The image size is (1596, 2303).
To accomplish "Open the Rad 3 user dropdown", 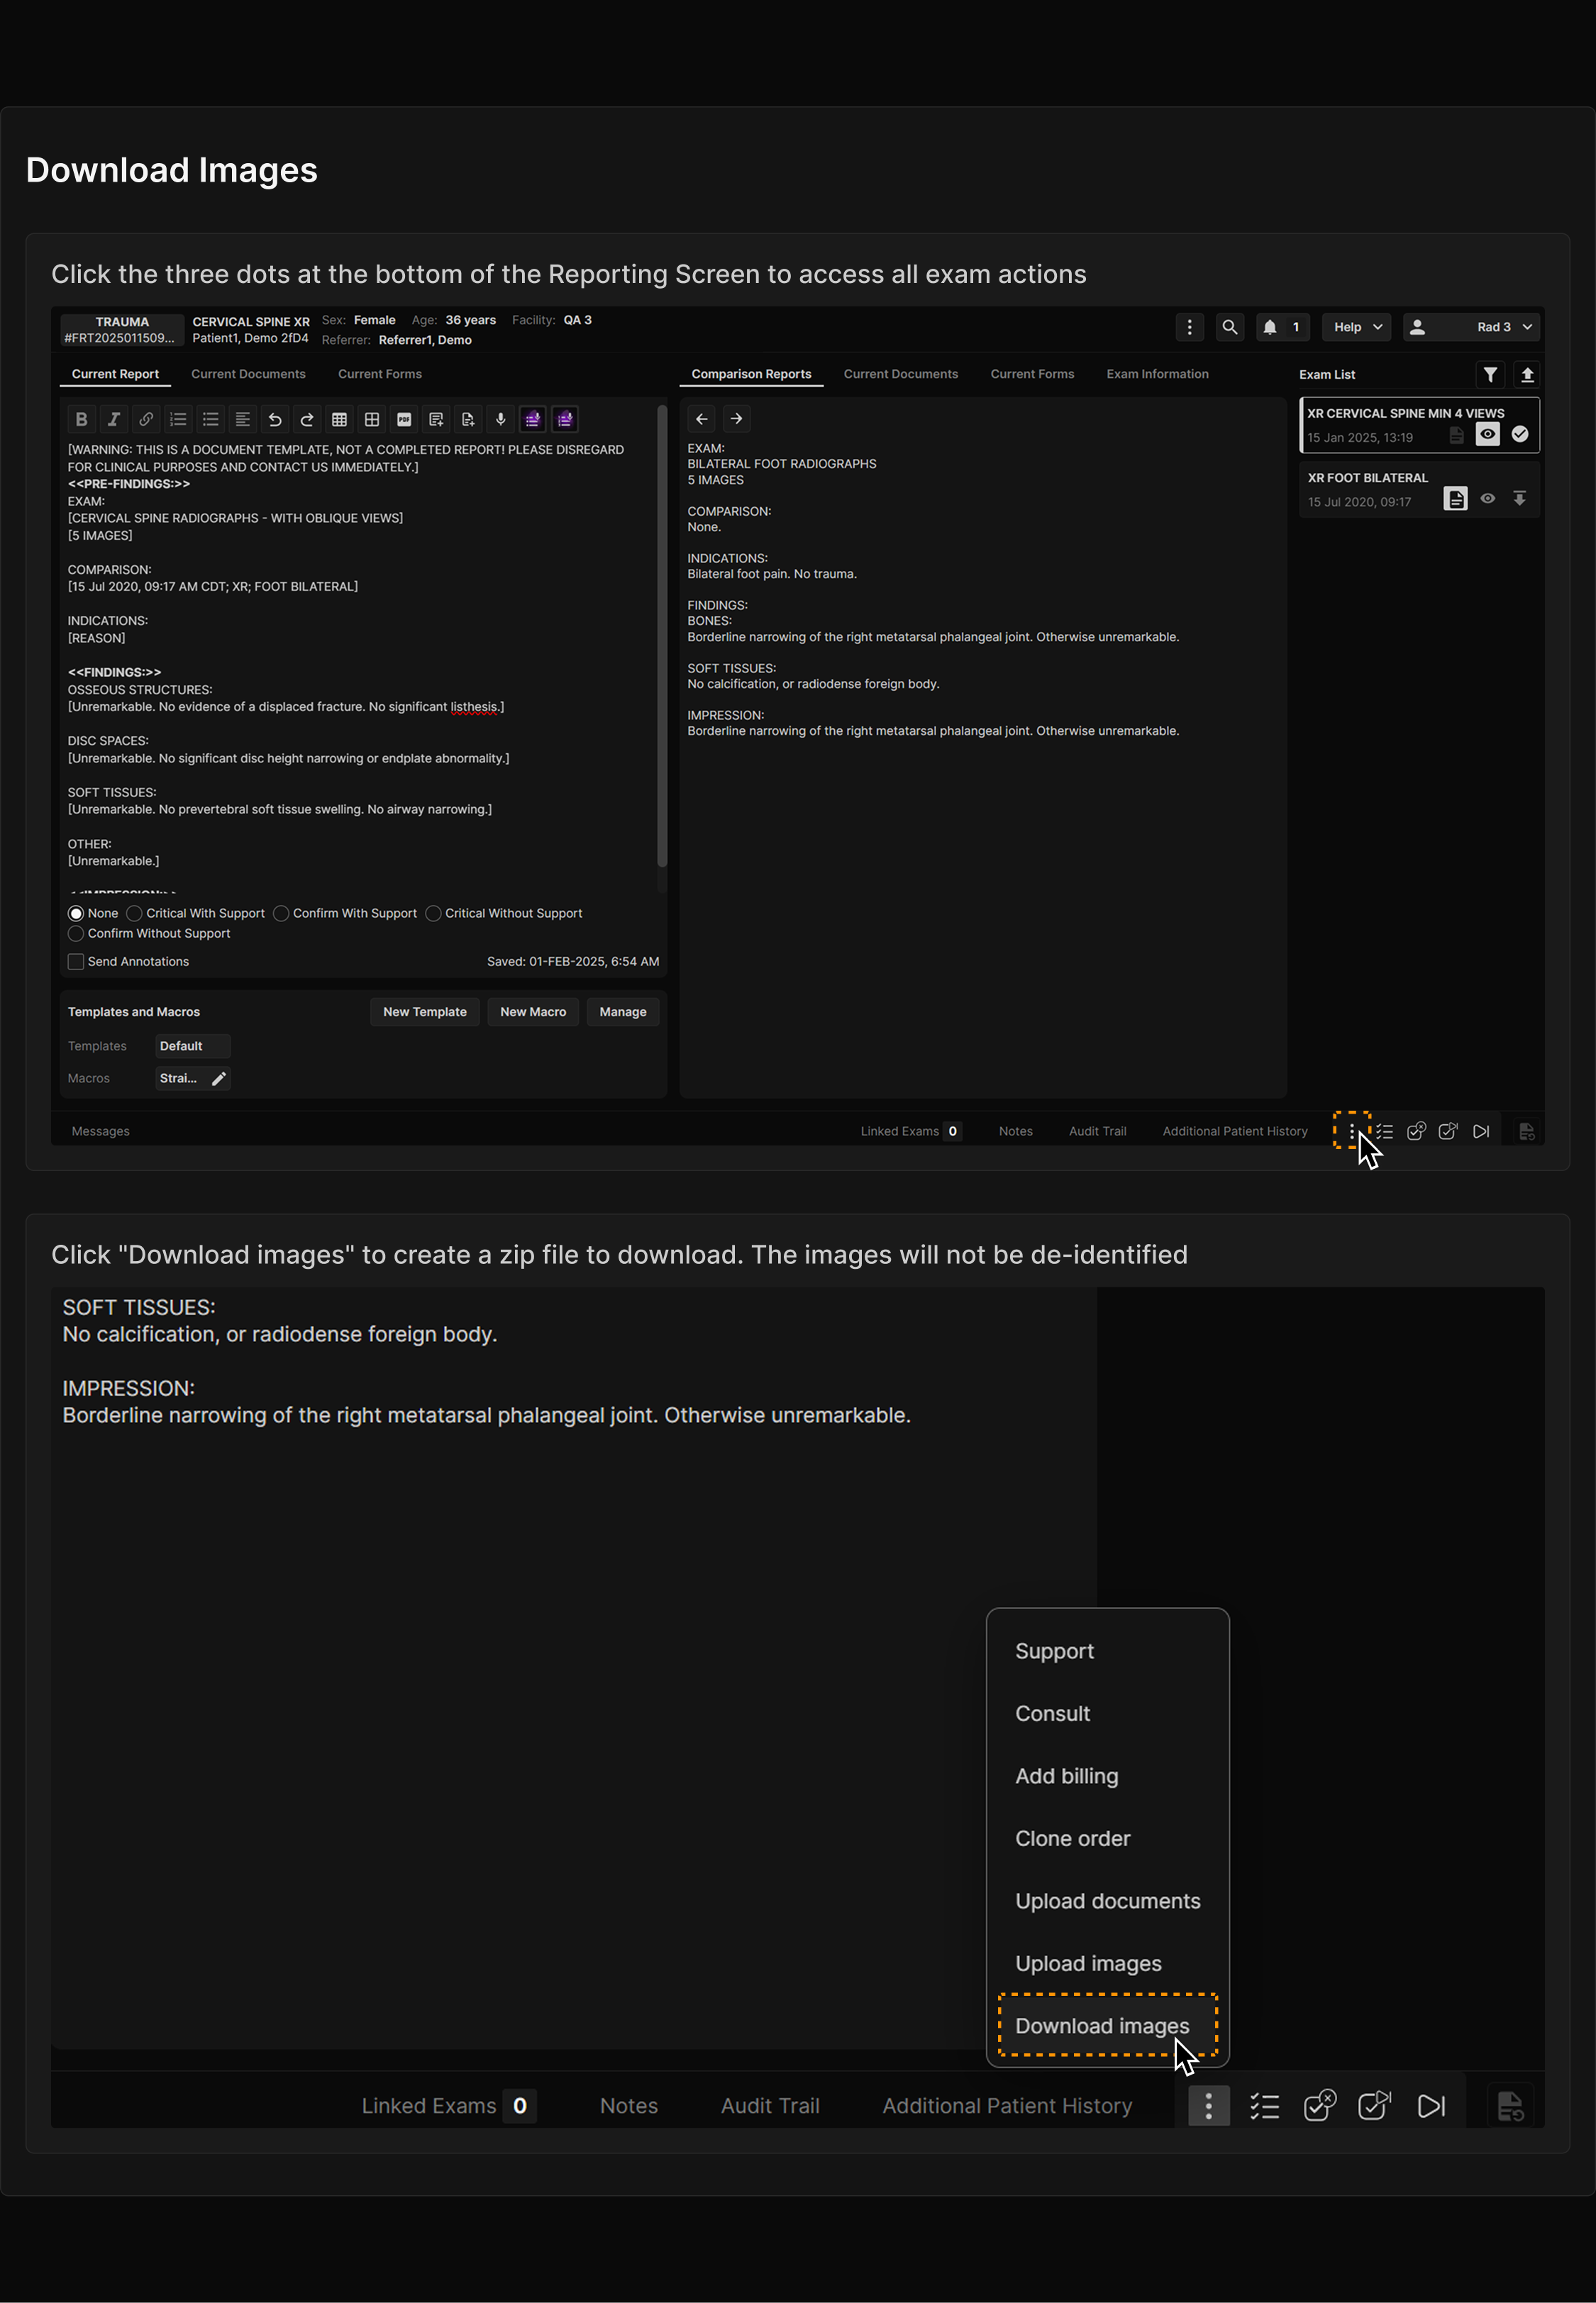I will (1470, 327).
